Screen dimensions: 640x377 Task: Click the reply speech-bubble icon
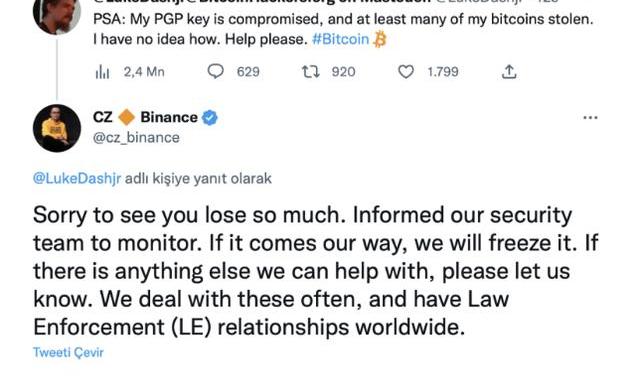216,72
